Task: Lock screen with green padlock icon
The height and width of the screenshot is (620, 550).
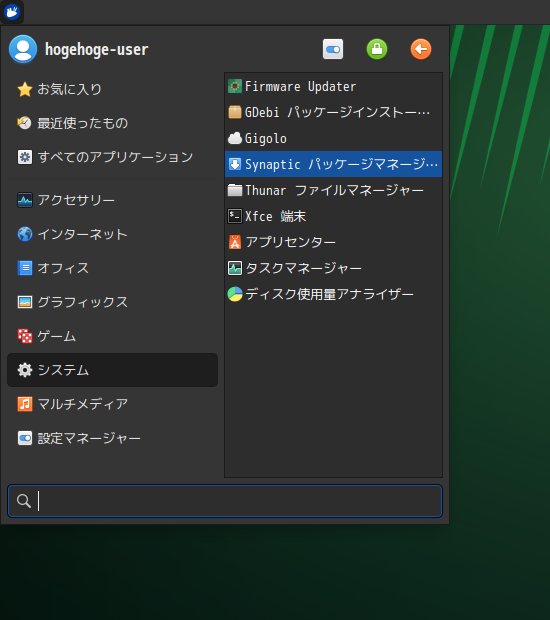Action: pos(377,49)
